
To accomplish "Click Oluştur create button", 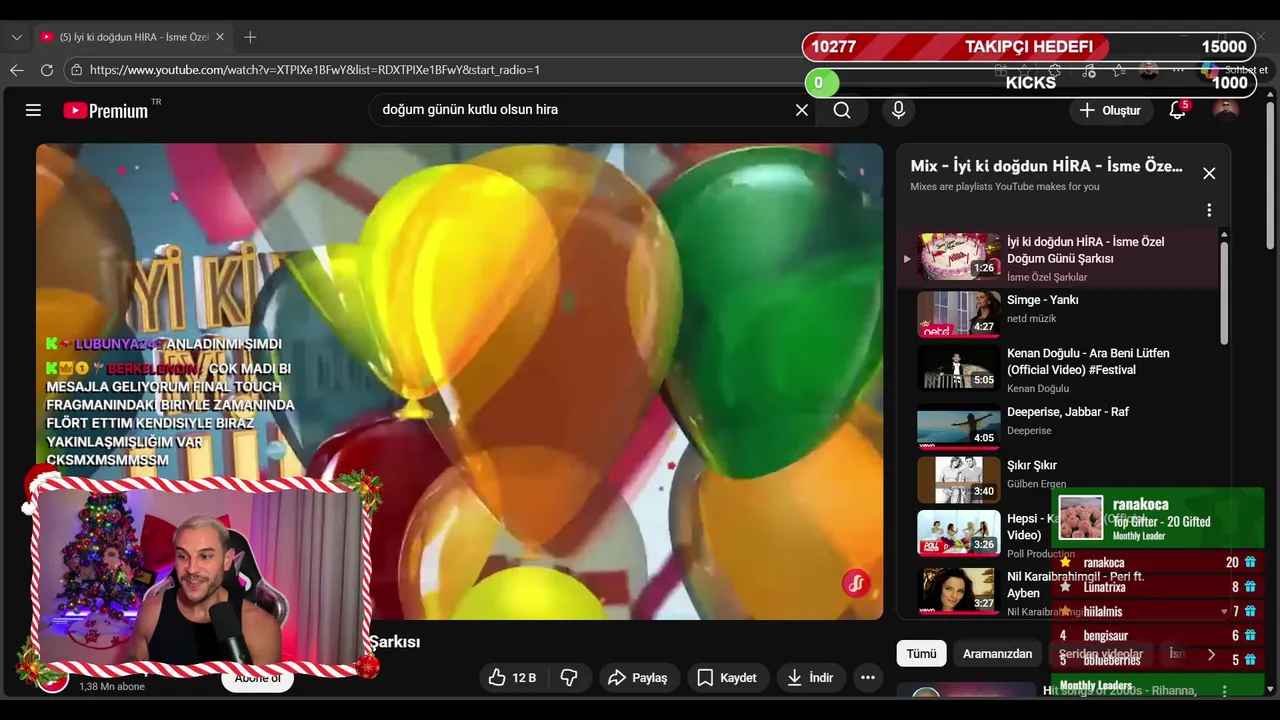I will [1110, 110].
